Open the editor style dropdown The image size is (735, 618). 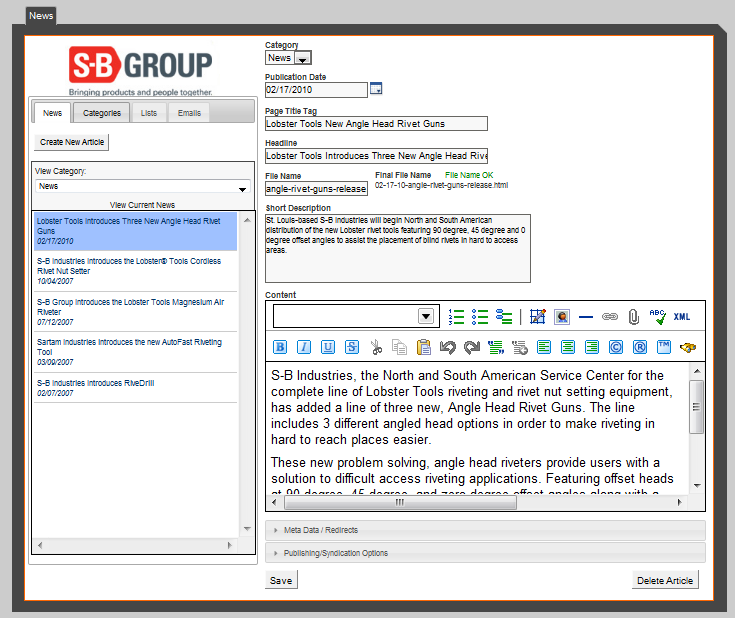(x=356, y=316)
